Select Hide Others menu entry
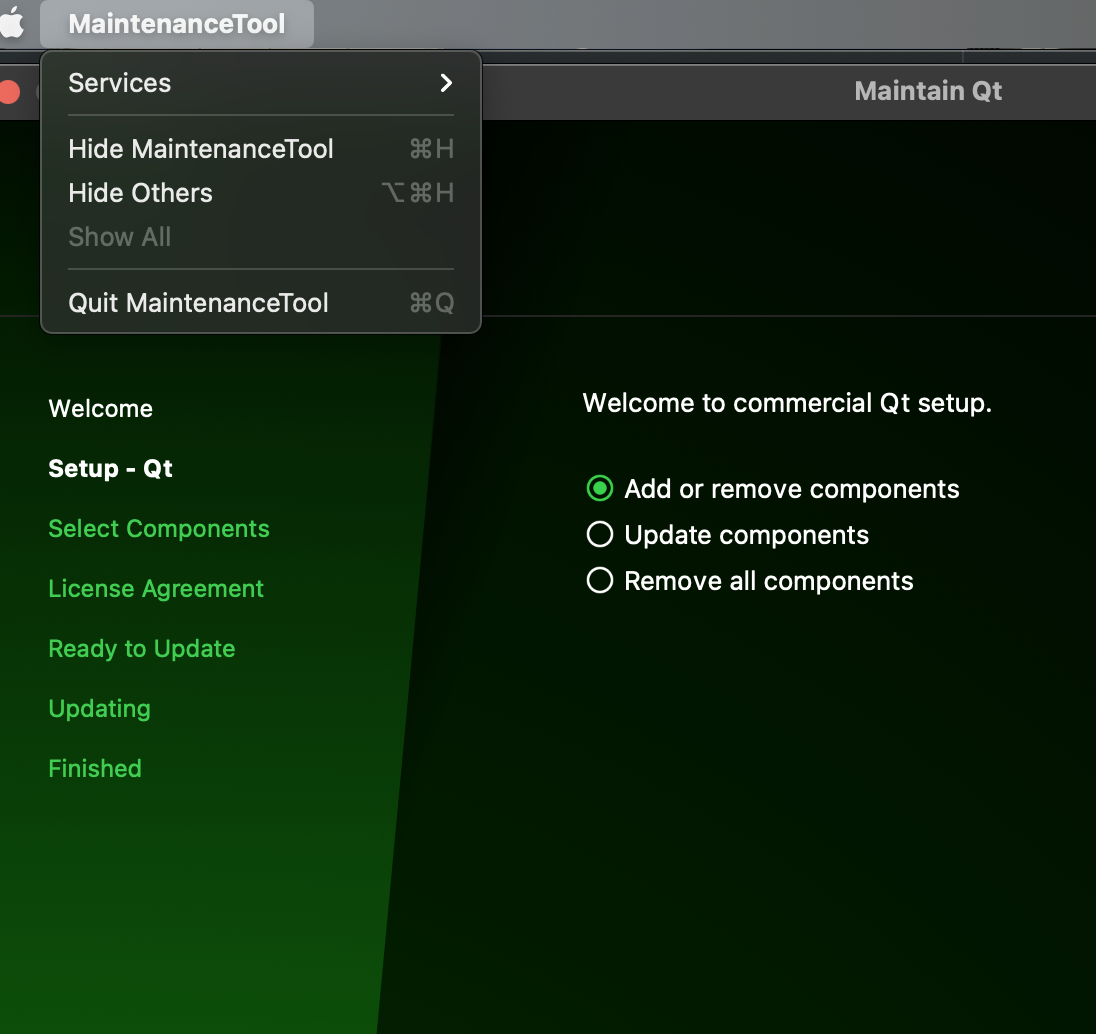 [x=261, y=193]
